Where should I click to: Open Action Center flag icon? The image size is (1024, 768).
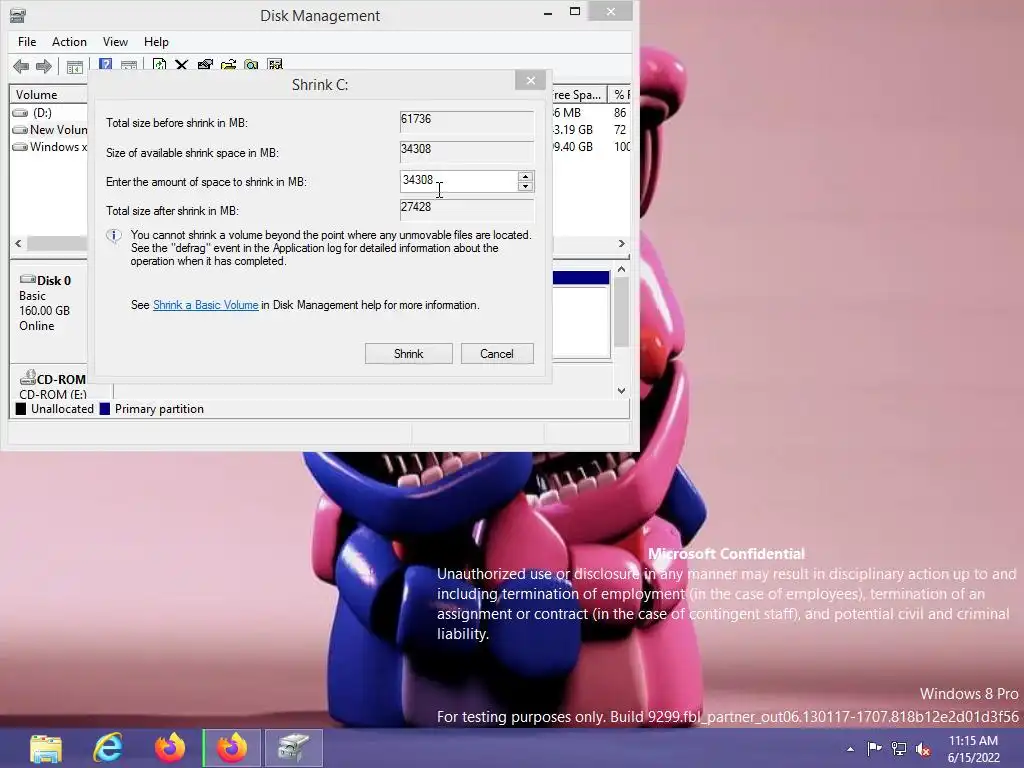point(874,748)
